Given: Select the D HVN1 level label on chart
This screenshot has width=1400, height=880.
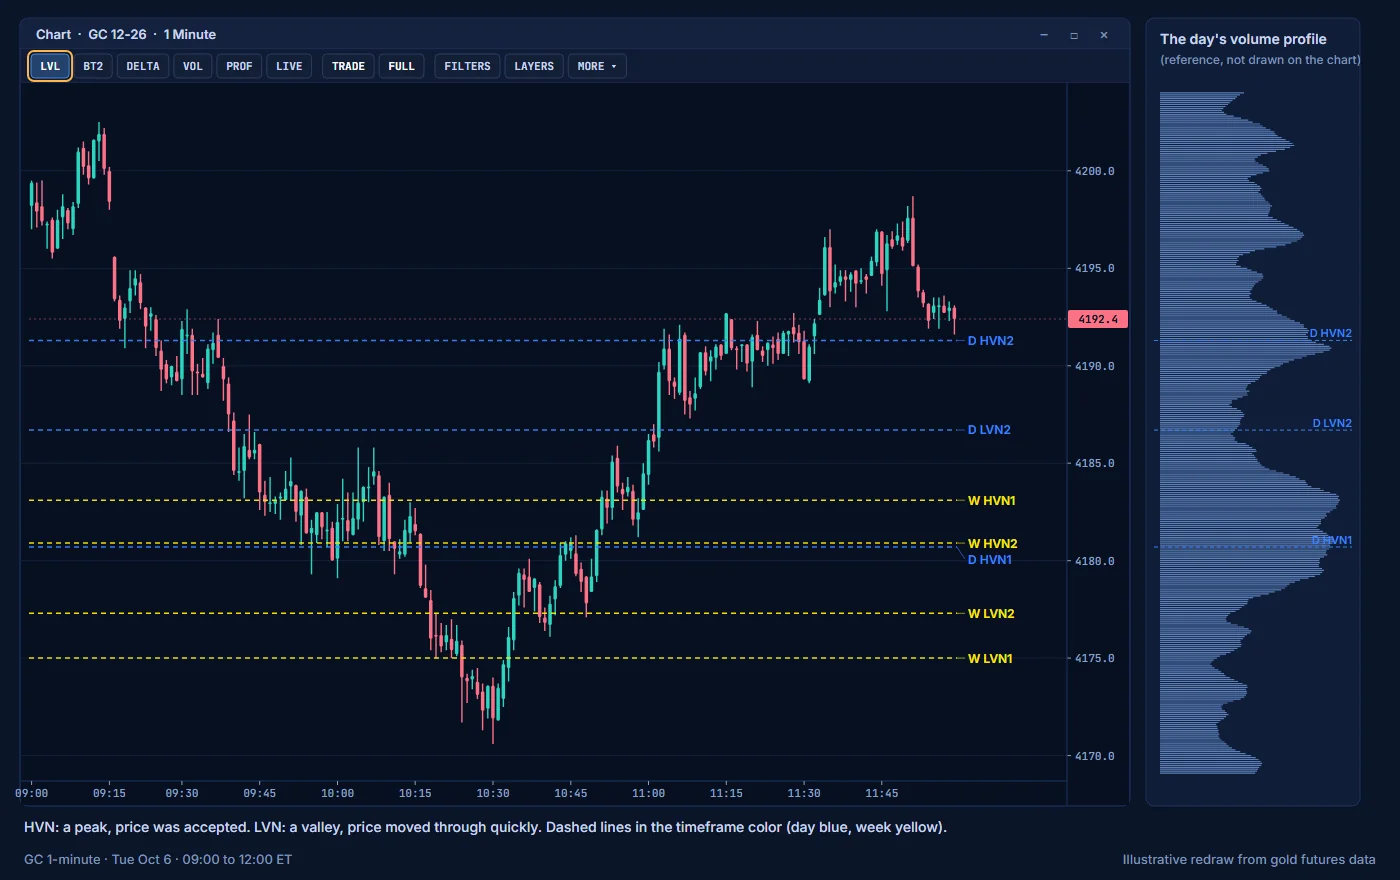Looking at the screenshot, I should pyautogui.click(x=989, y=560).
